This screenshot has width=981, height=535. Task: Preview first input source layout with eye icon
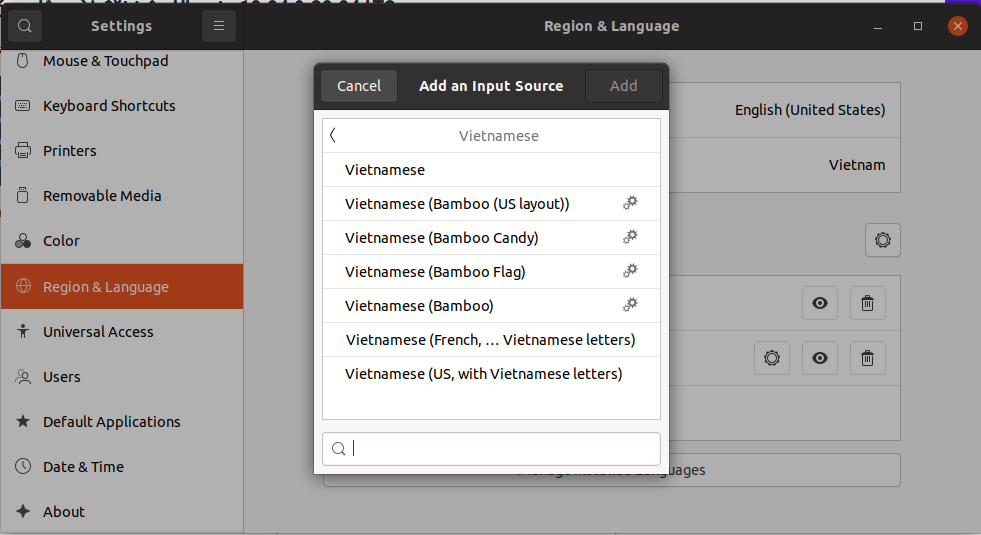point(820,303)
